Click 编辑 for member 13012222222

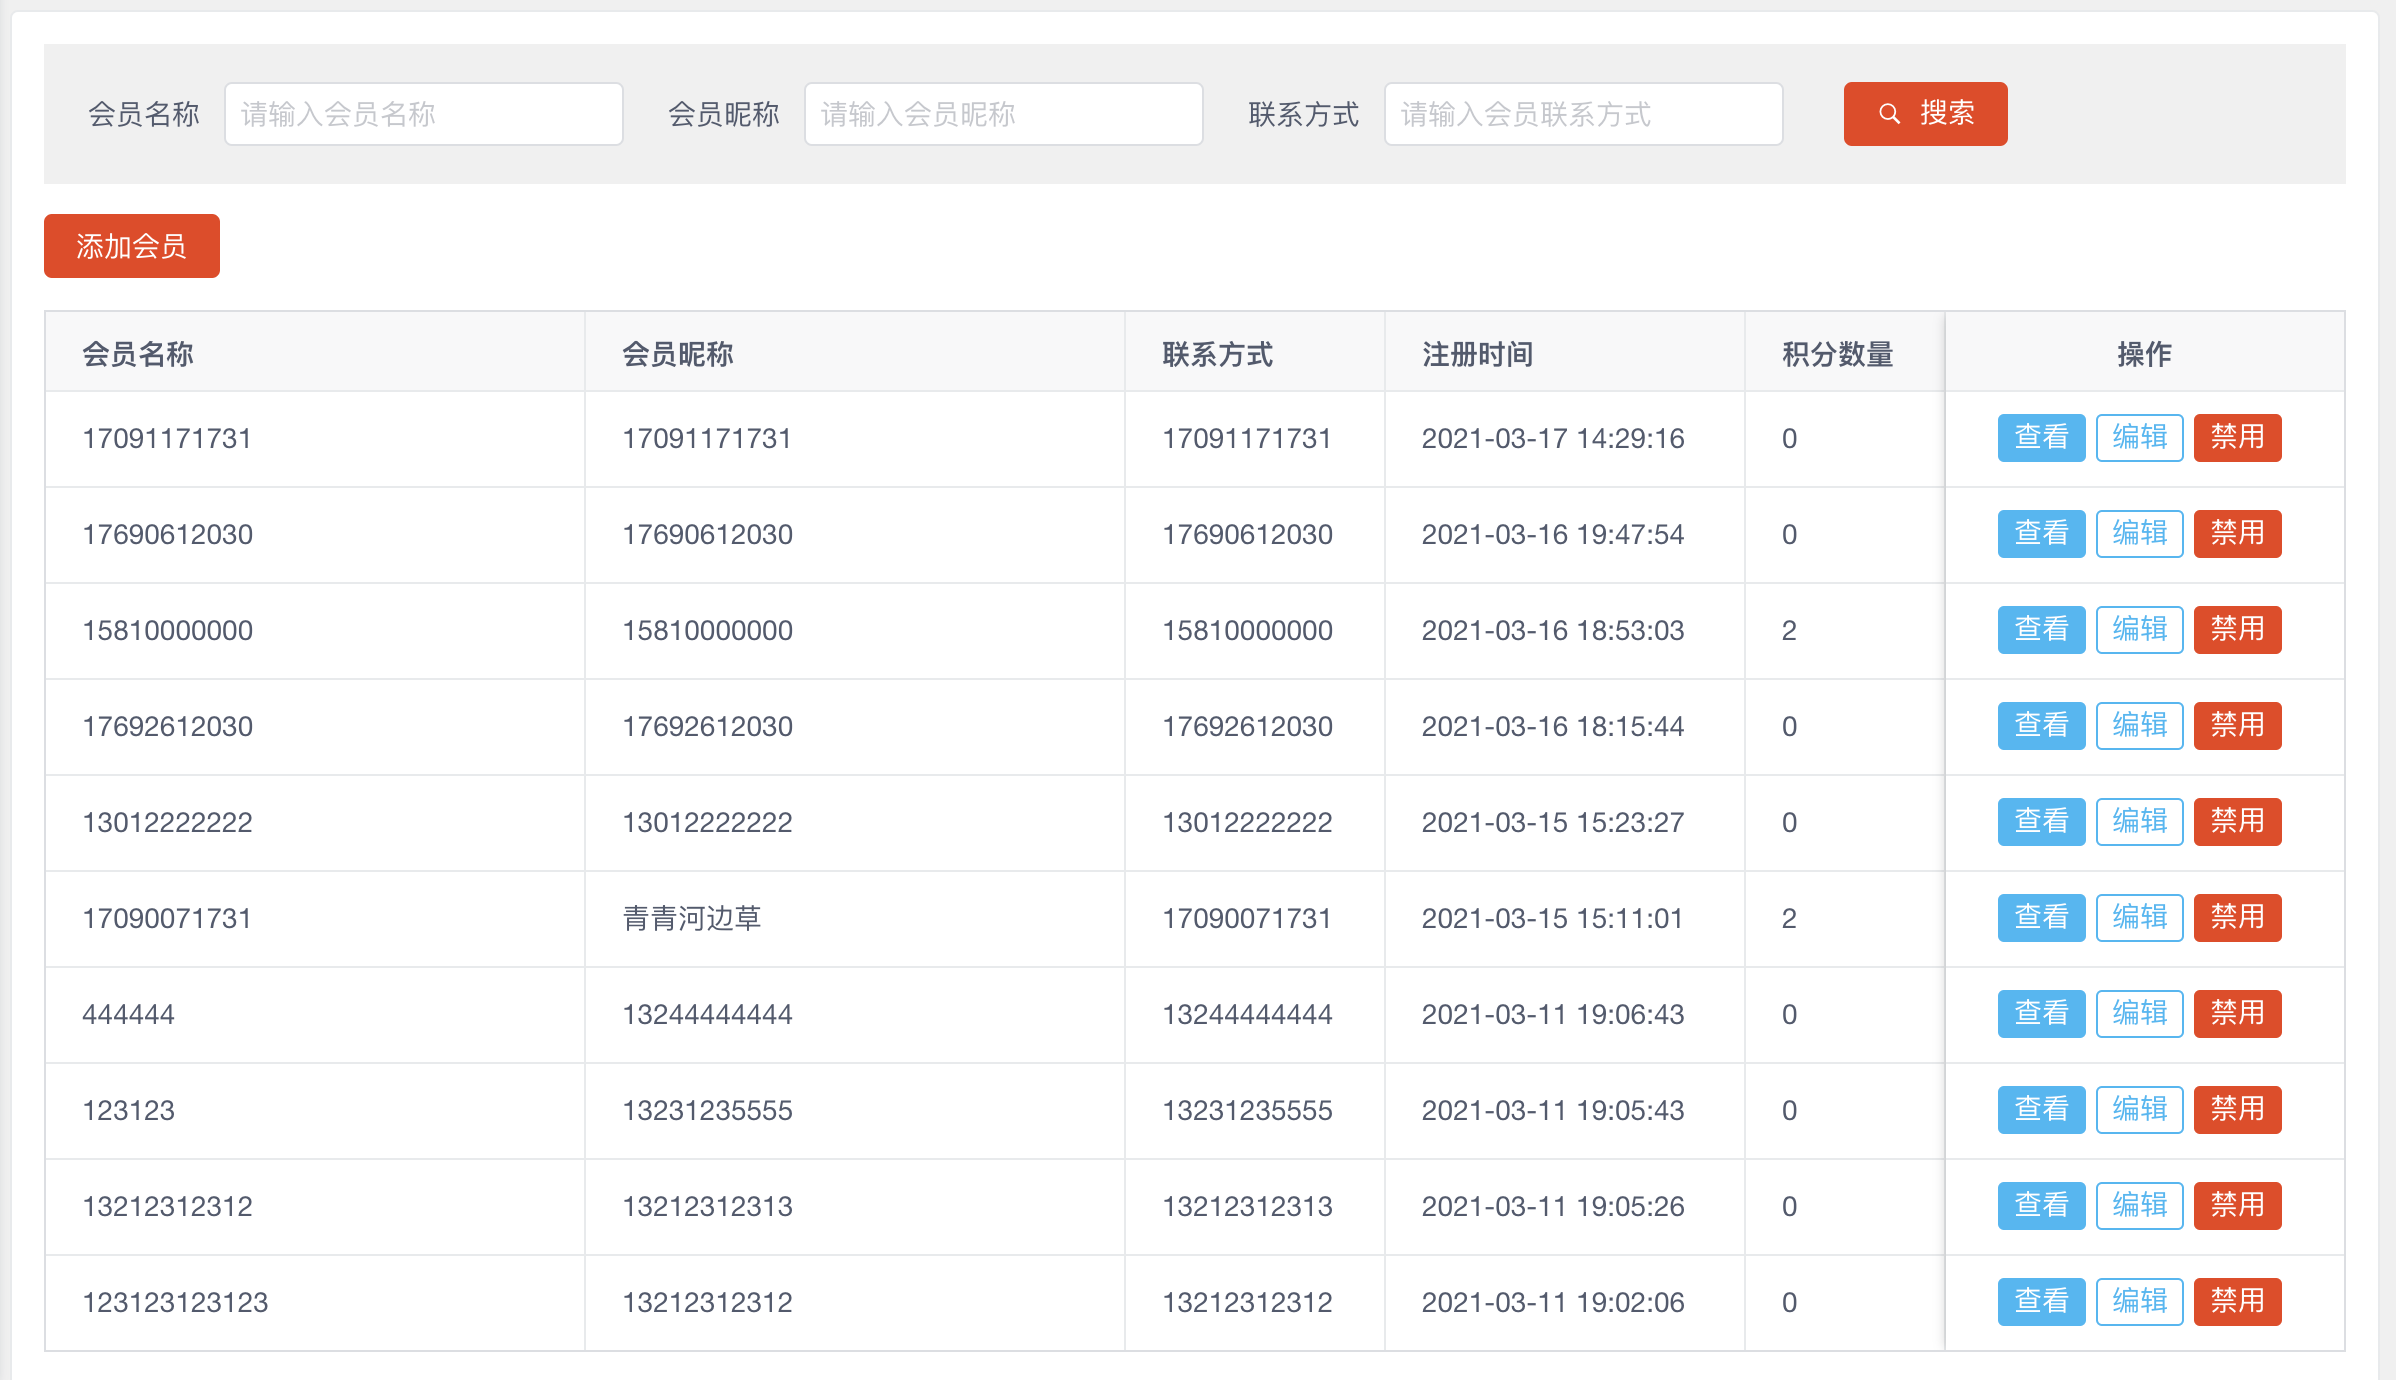[x=2140, y=822]
